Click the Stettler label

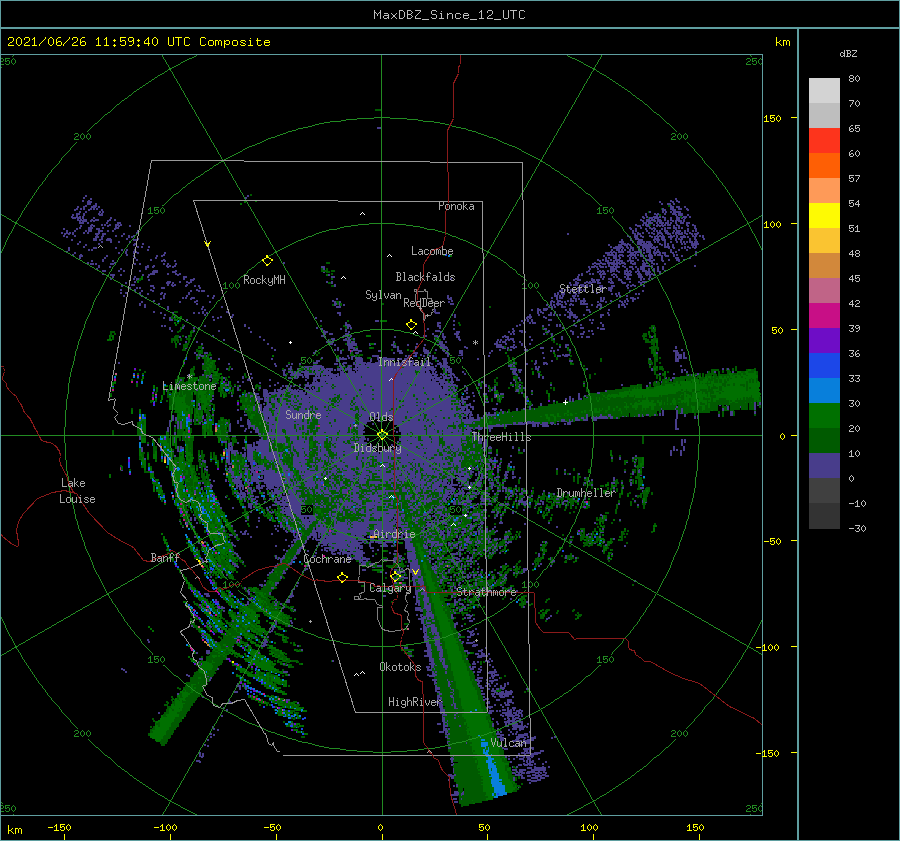(583, 289)
